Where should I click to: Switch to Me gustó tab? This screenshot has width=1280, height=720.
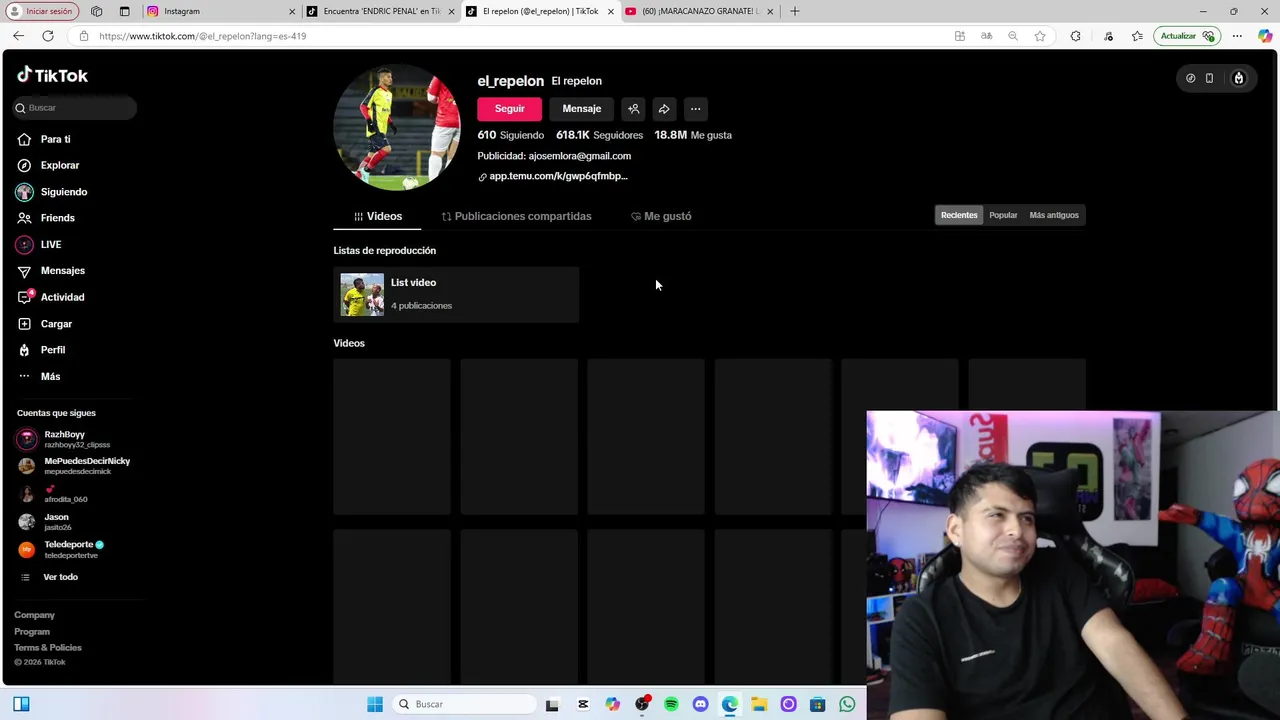[661, 216]
